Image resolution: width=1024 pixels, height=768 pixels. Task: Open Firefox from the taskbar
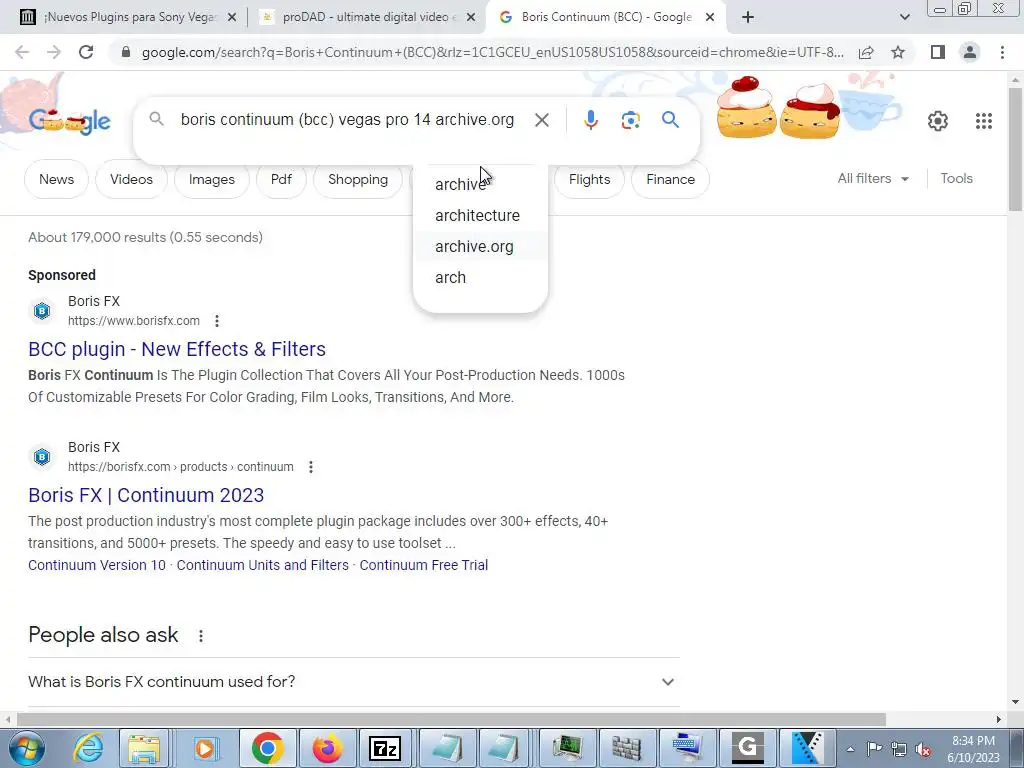[x=327, y=748]
